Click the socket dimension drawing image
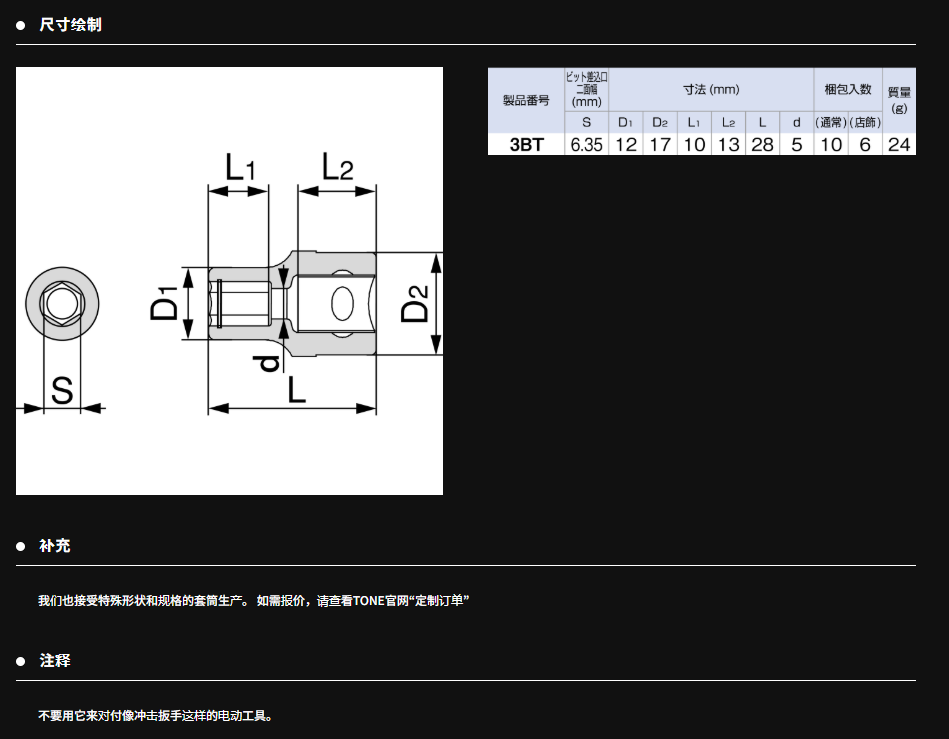 229,281
